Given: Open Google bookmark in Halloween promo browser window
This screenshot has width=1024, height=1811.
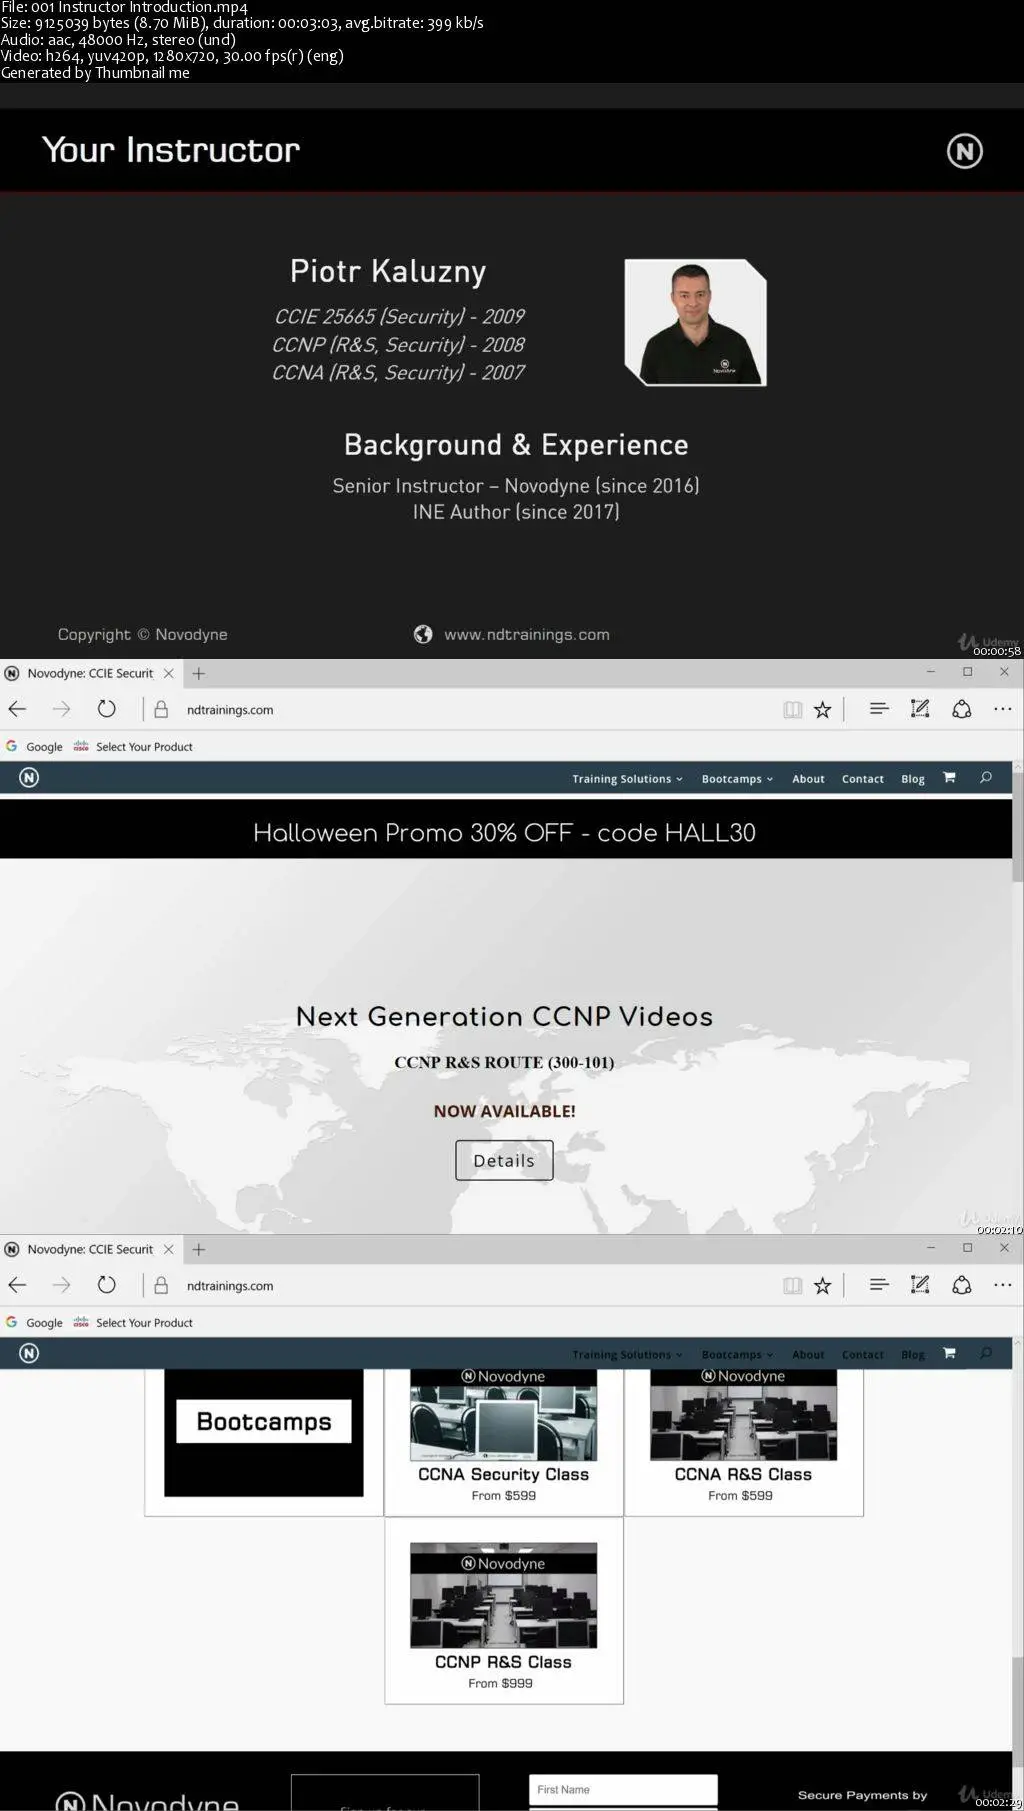Looking at the screenshot, I should coord(35,747).
